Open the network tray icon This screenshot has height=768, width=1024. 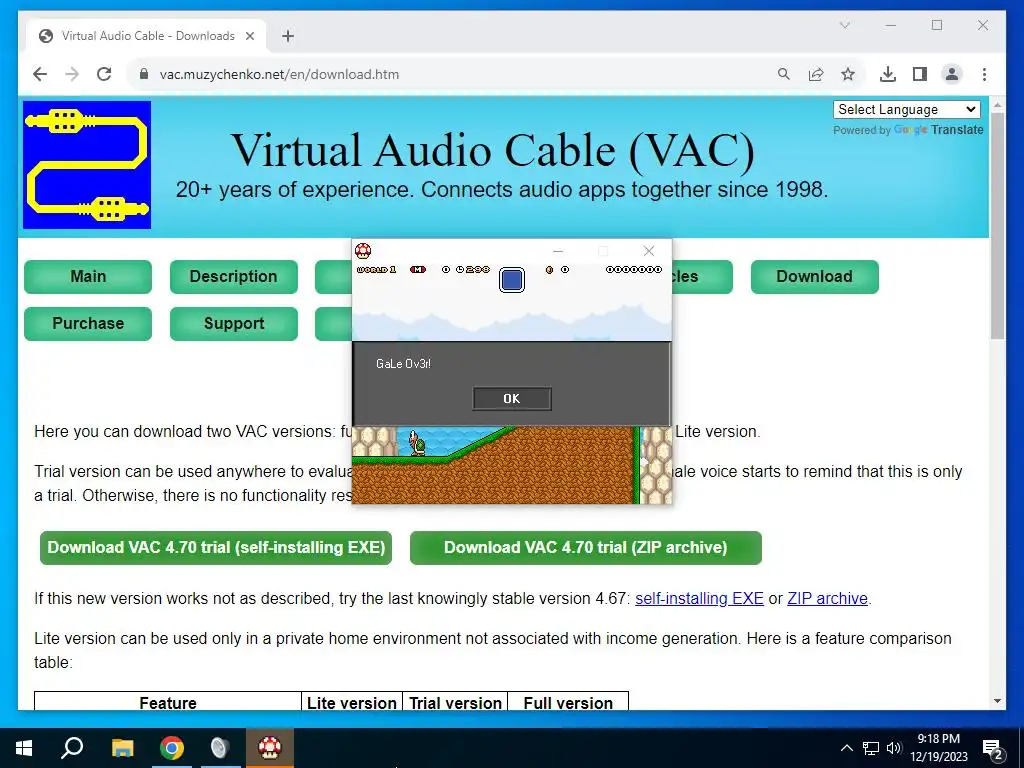871,748
